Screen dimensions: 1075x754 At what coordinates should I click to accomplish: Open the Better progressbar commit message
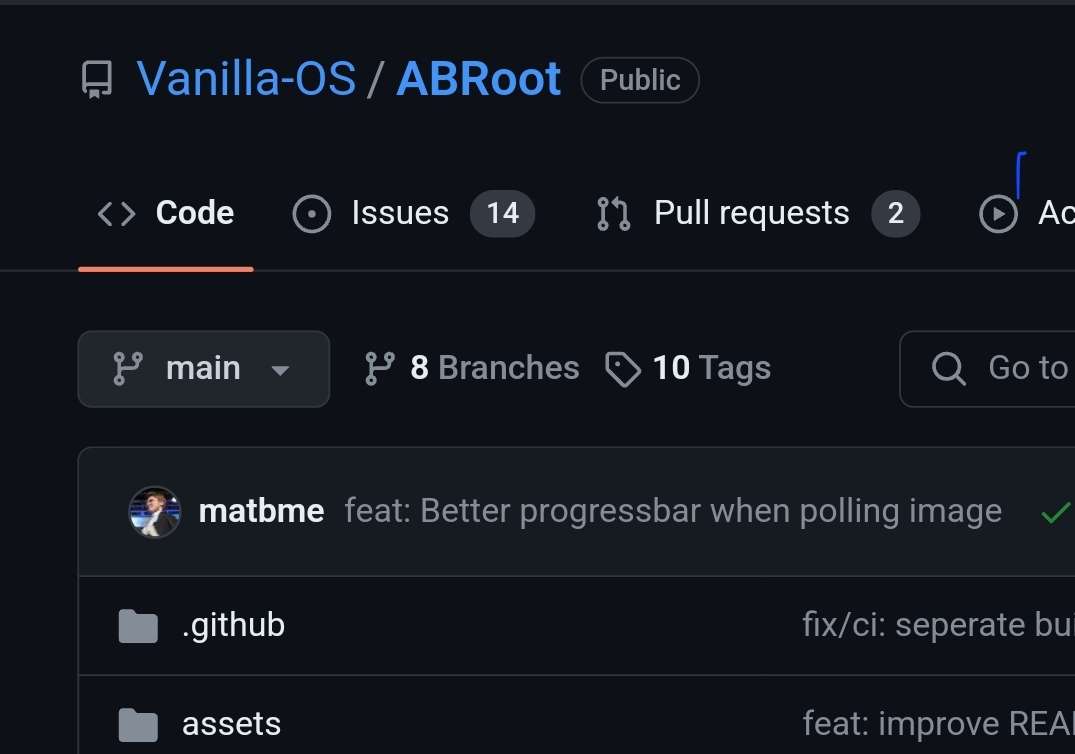click(x=672, y=511)
